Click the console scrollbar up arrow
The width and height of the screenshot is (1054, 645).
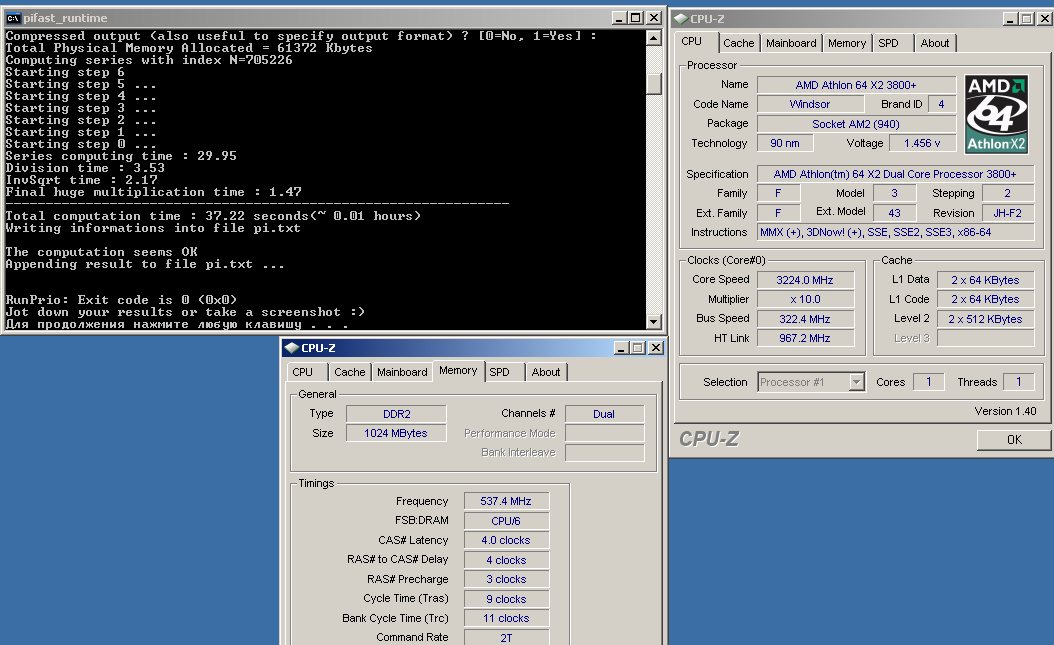pos(653,38)
